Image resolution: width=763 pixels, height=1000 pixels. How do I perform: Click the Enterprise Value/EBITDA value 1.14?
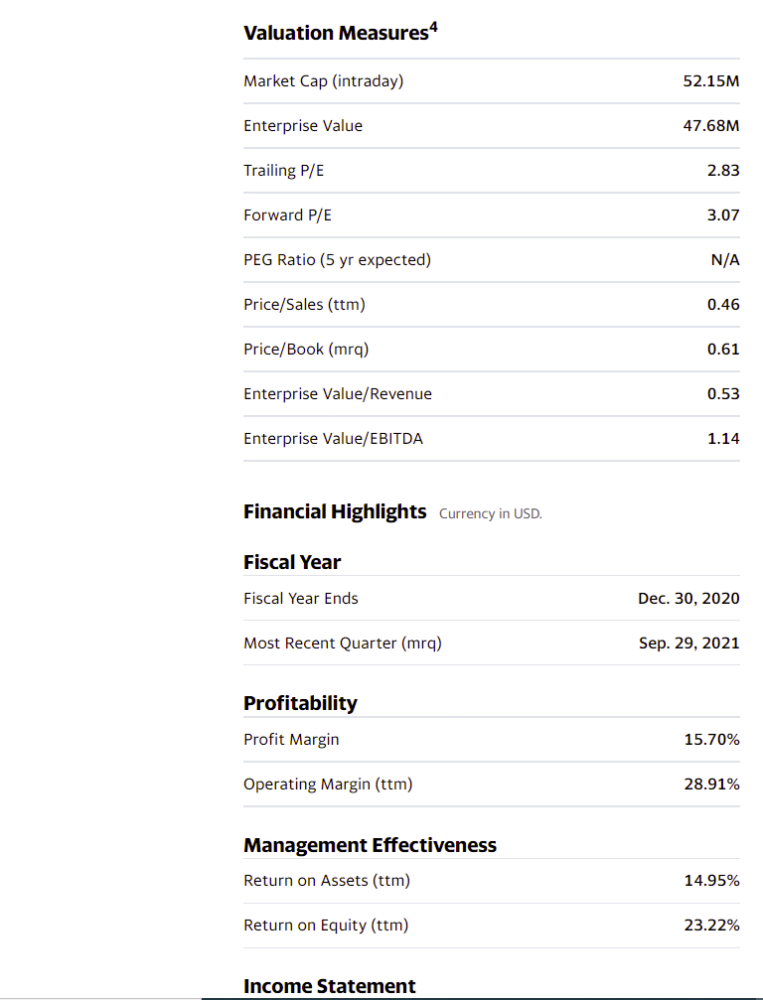723,438
